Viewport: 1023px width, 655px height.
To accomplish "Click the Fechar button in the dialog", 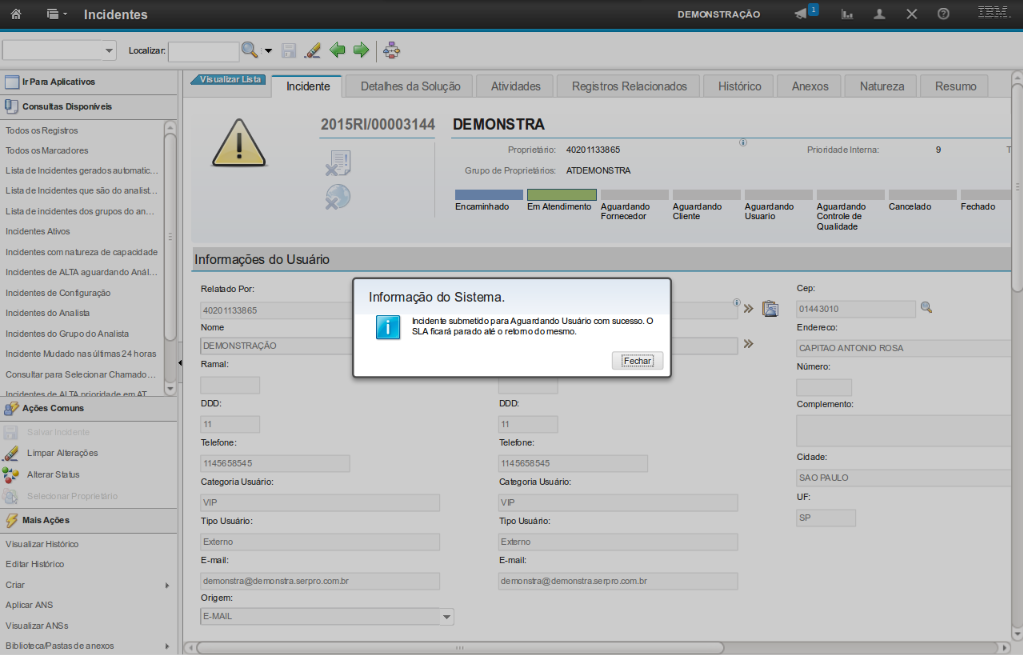I will click(637, 361).
